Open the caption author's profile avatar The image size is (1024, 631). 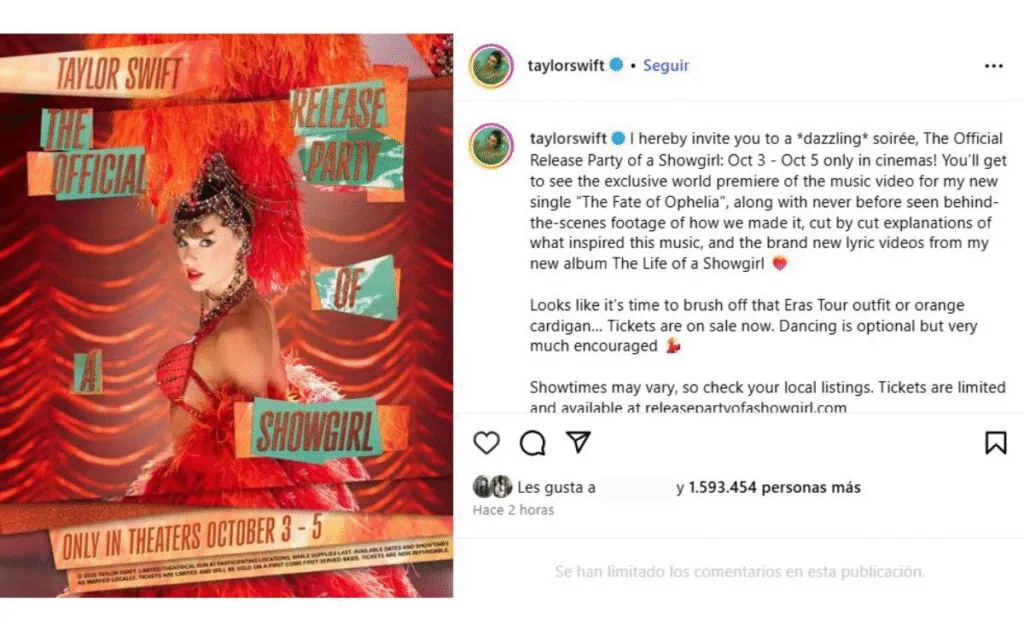[491, 144]
